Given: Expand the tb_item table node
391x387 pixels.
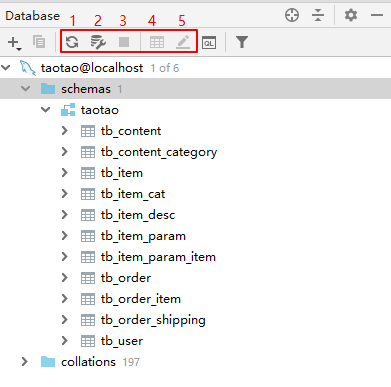Looking at the screenshot, I should click(x=65, y=173).
